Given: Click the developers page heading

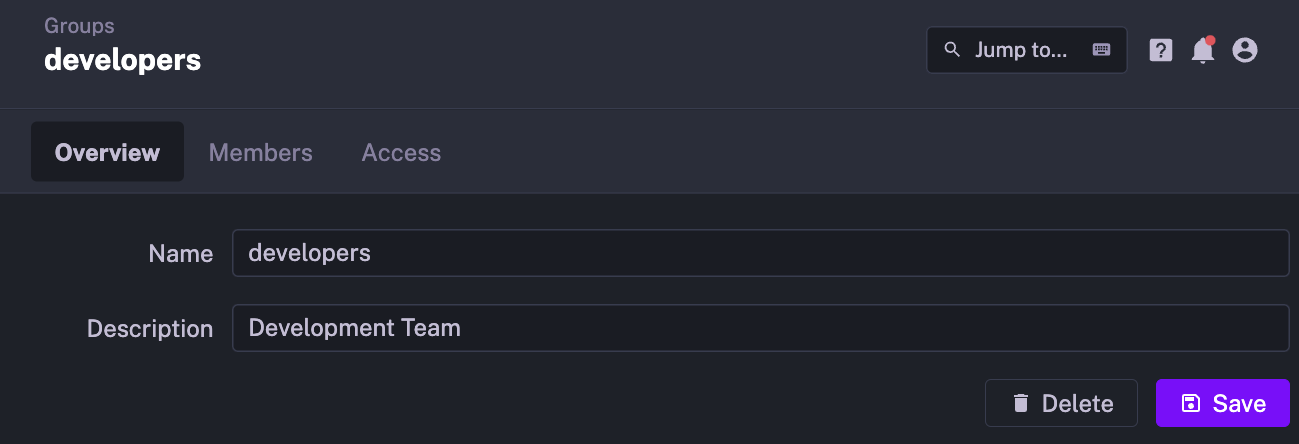Looking at the screenshot, I should click(122, 60).
